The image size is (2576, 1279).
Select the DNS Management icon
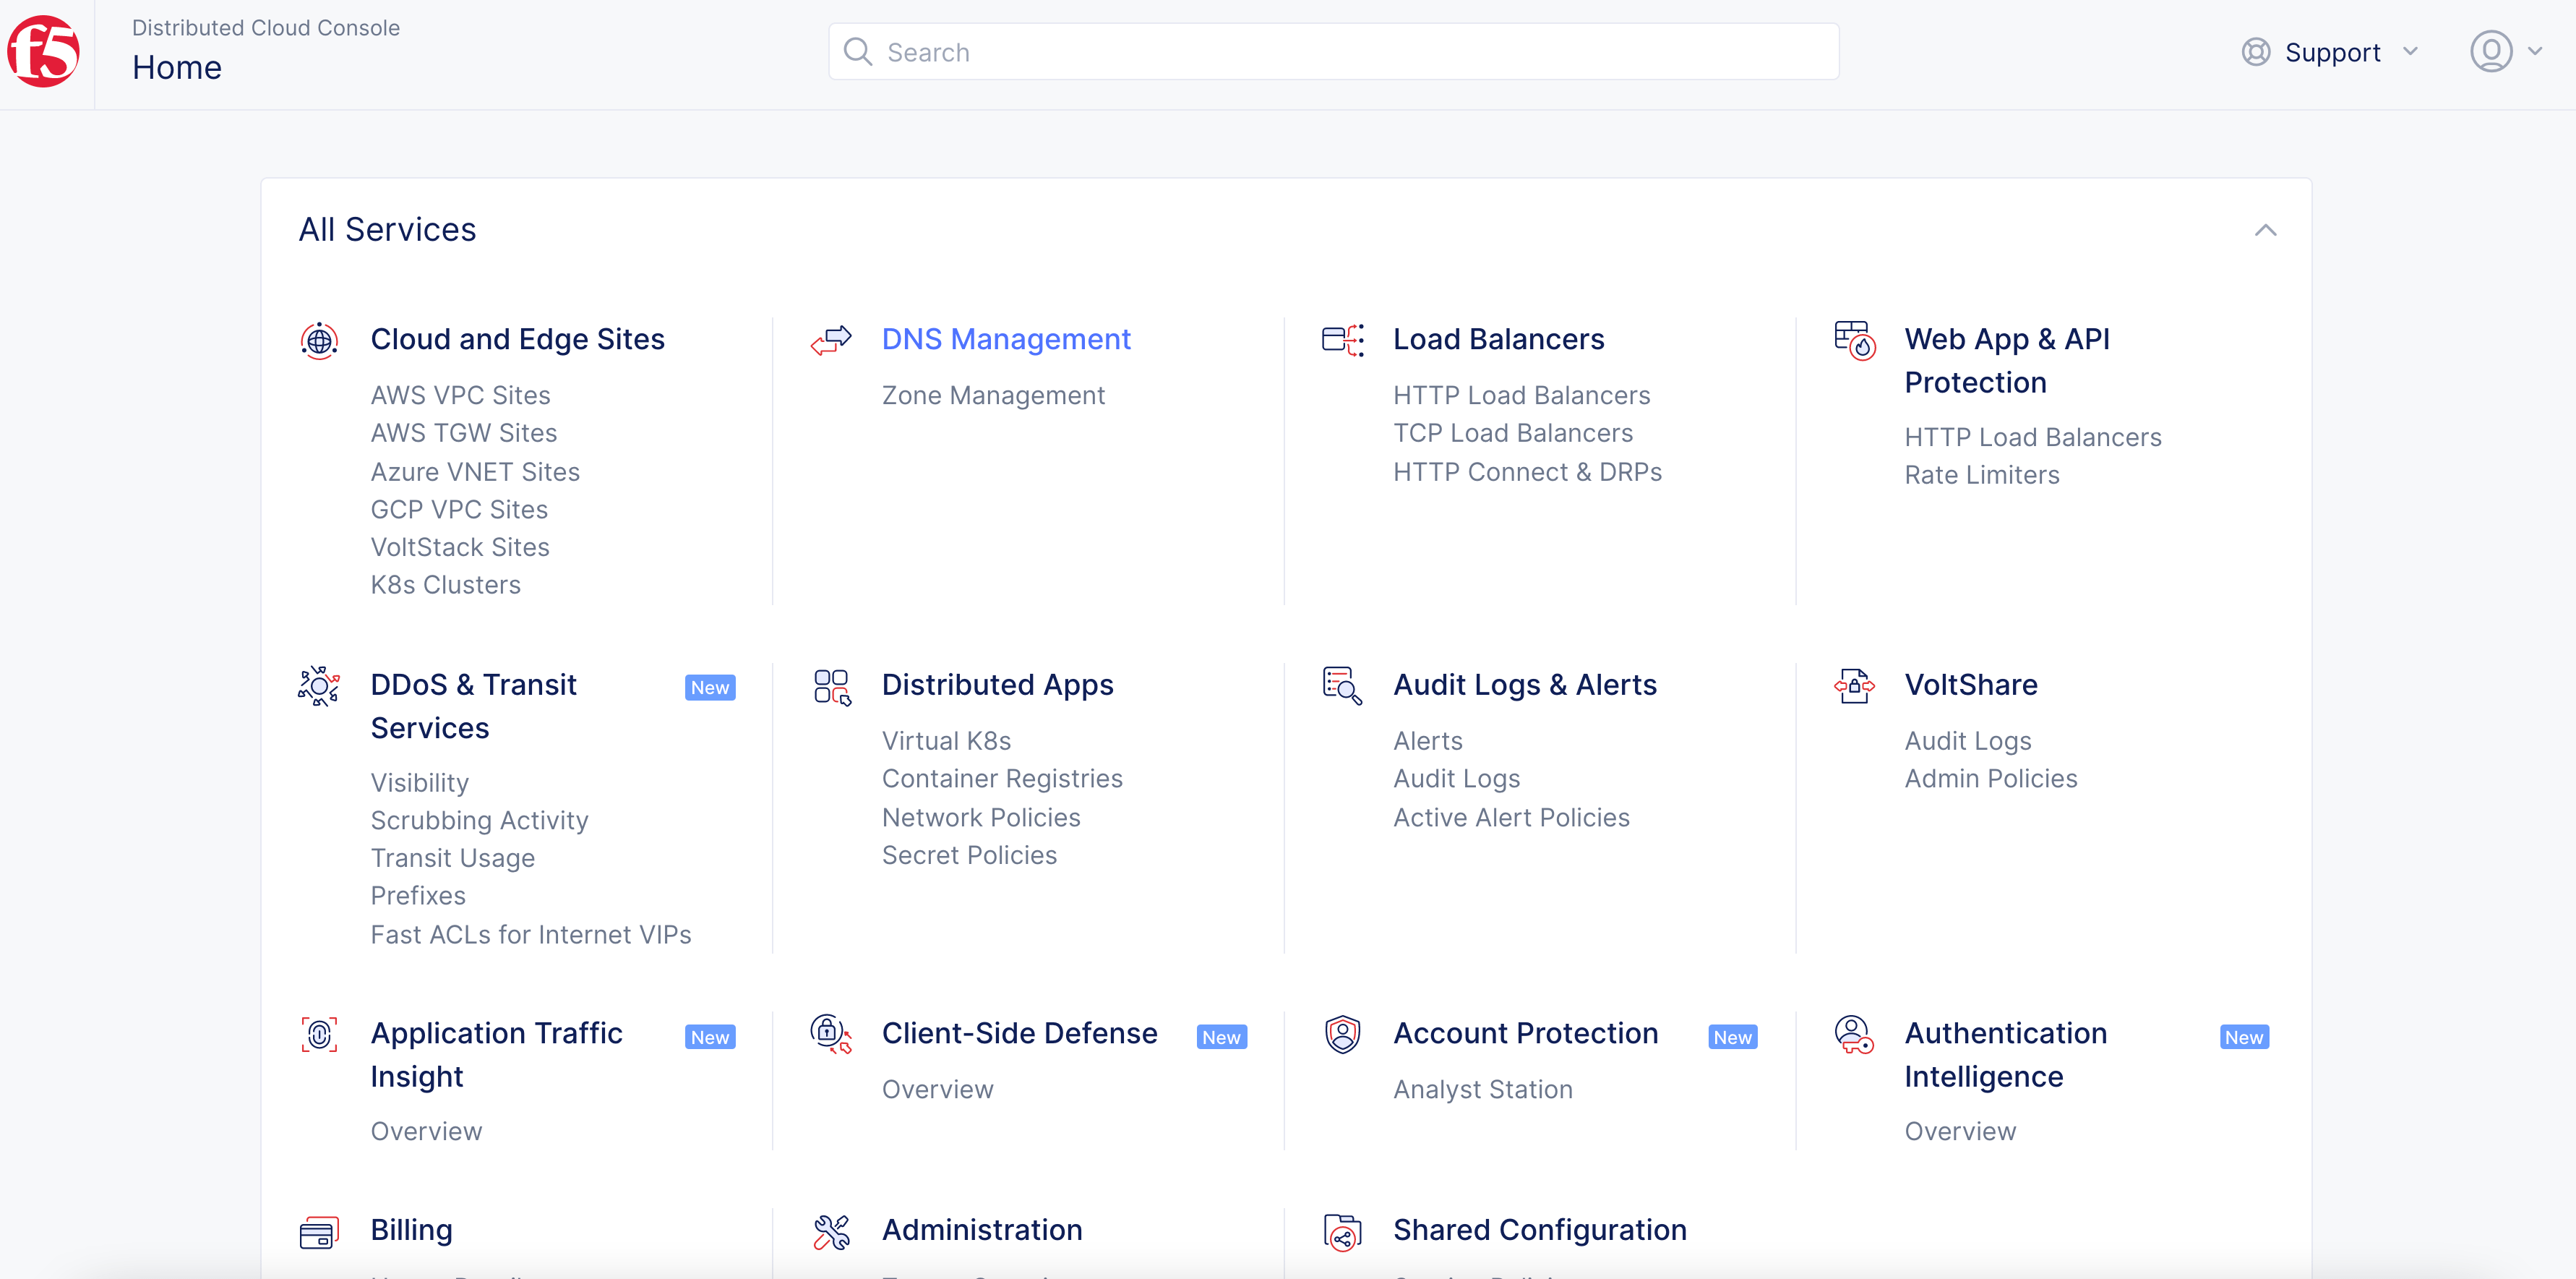pyautogui.click(x=830, y=340)
